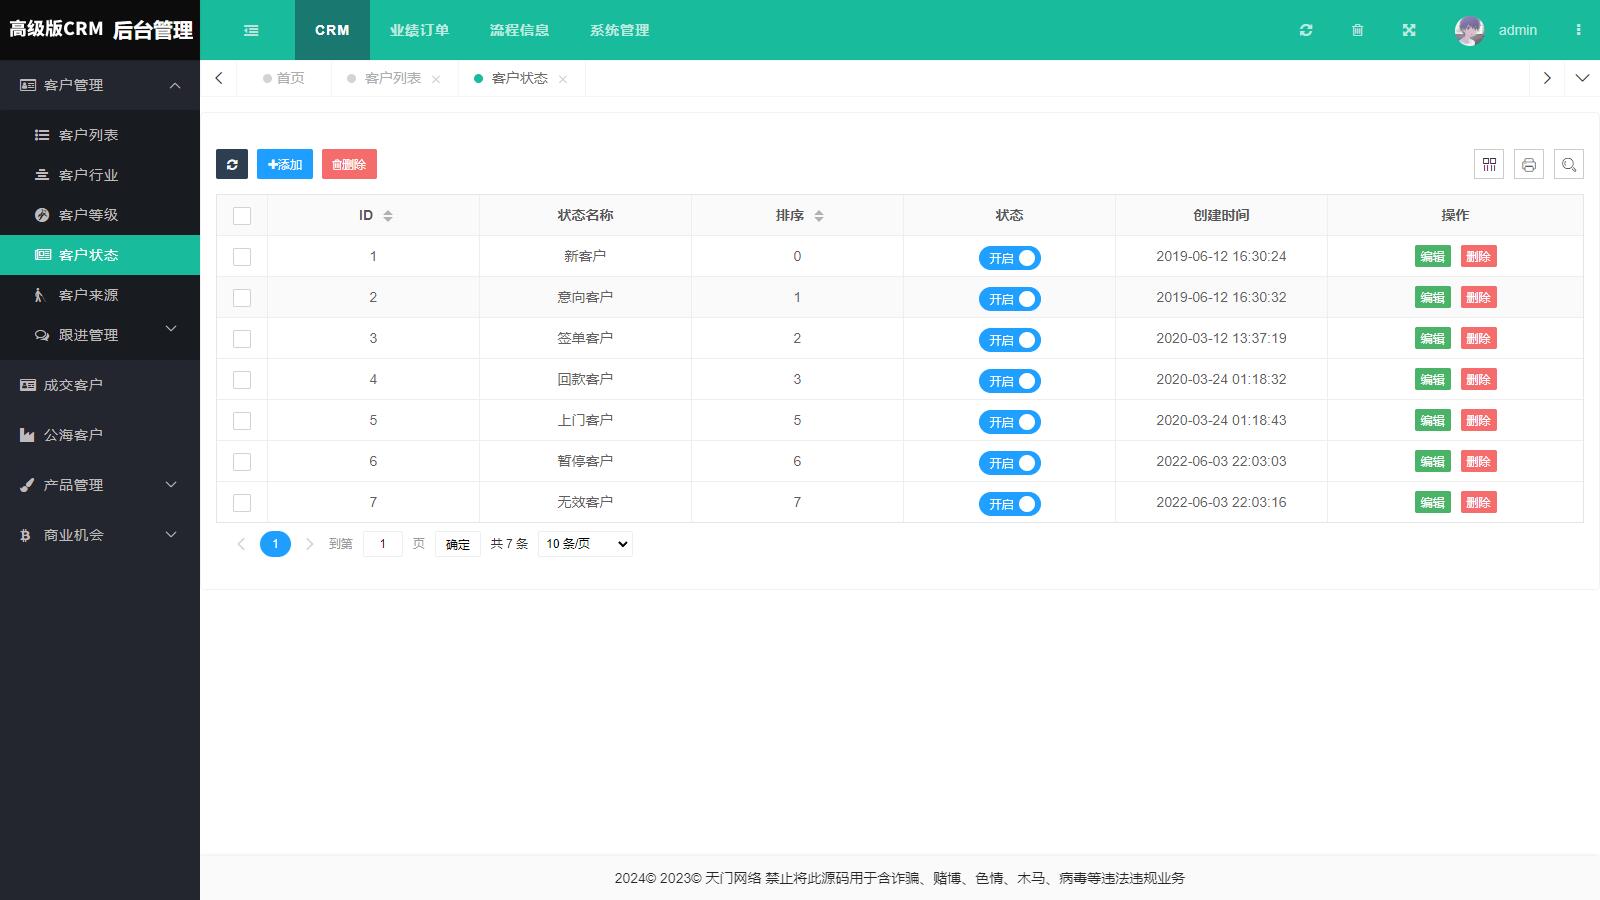Collapse the sidebar with the hamburger icon
Viewport: 1600px width, 900px height.
250,30
